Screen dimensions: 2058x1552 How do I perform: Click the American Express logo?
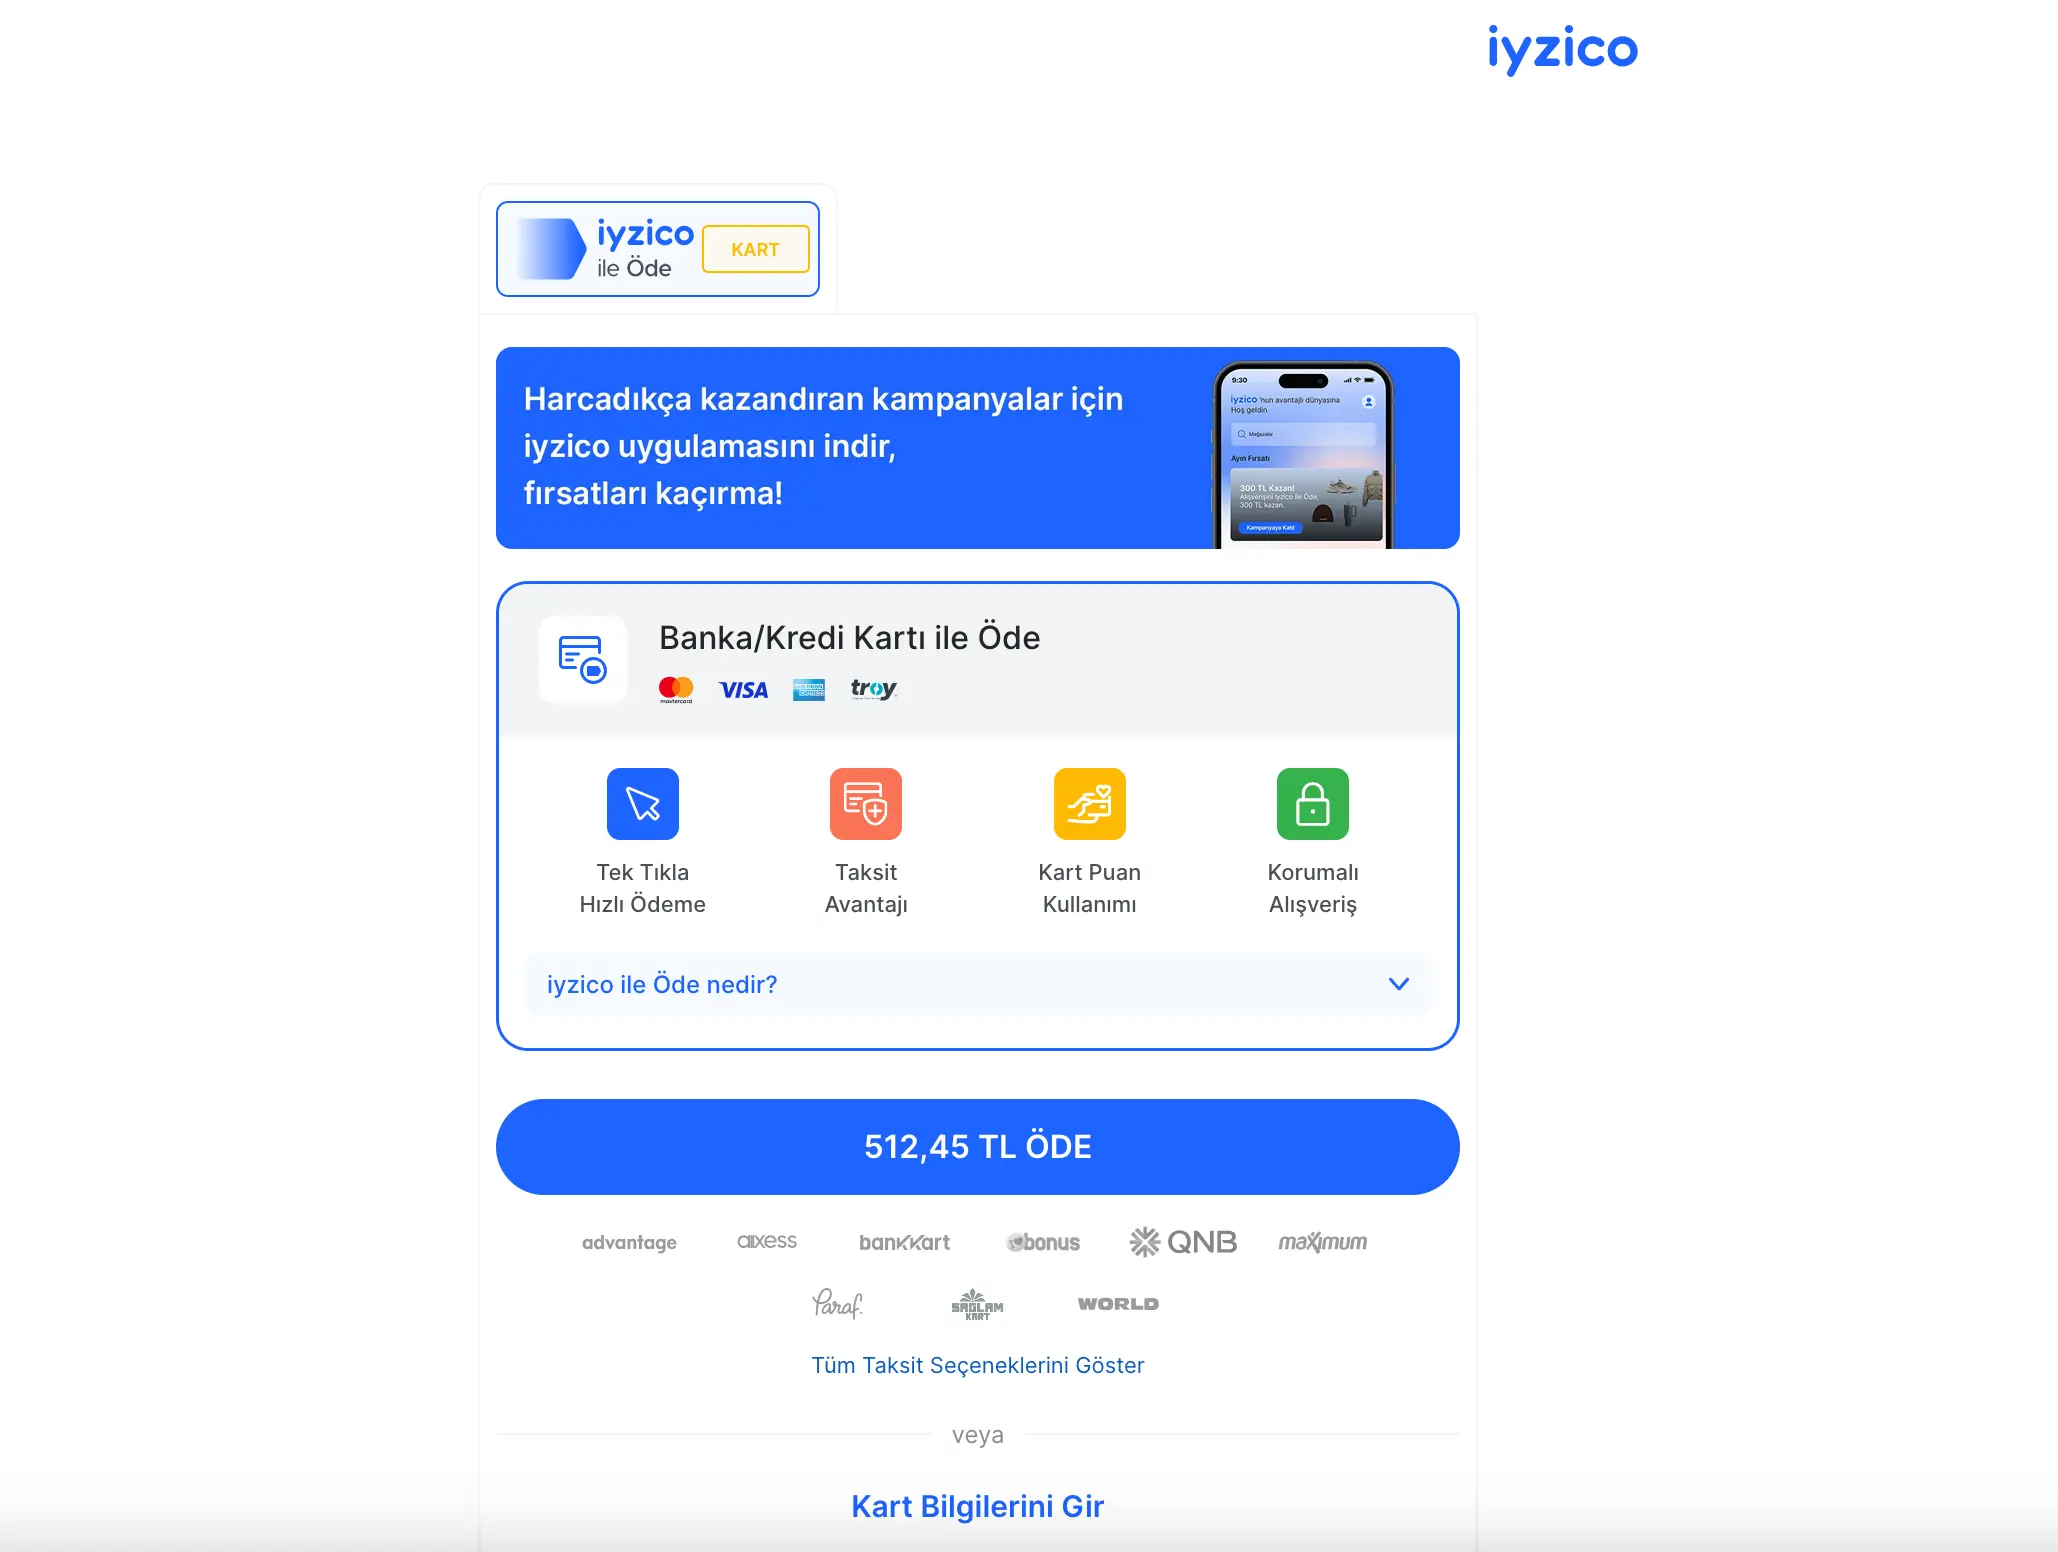809,690
